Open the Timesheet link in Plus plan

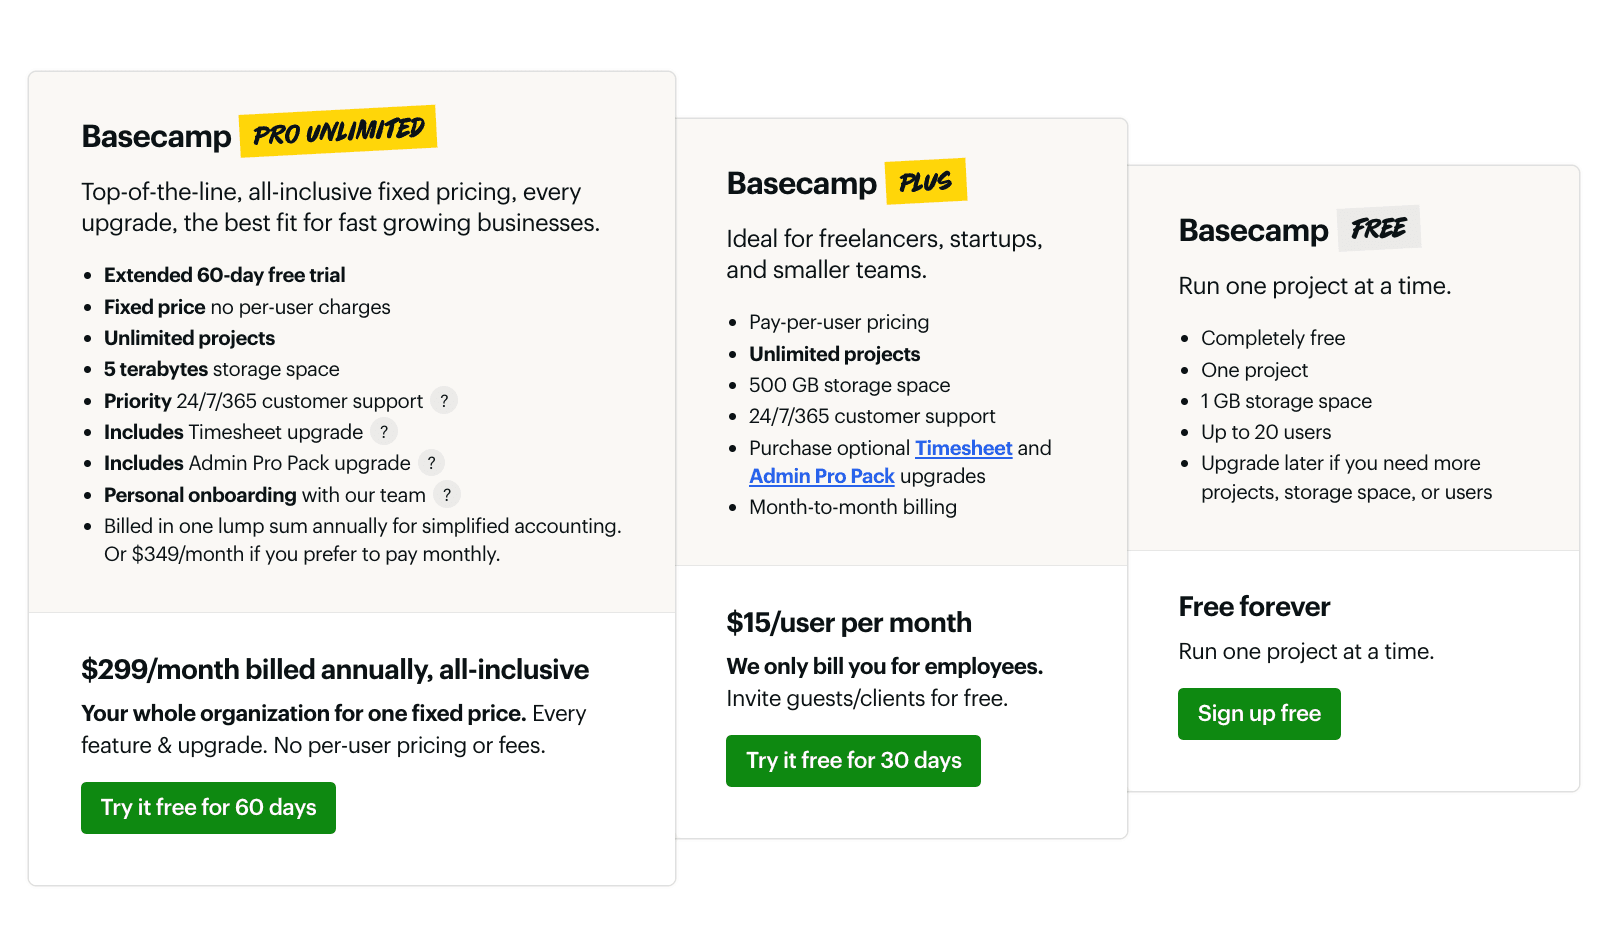pyautogui.click(x=963, y=448)
